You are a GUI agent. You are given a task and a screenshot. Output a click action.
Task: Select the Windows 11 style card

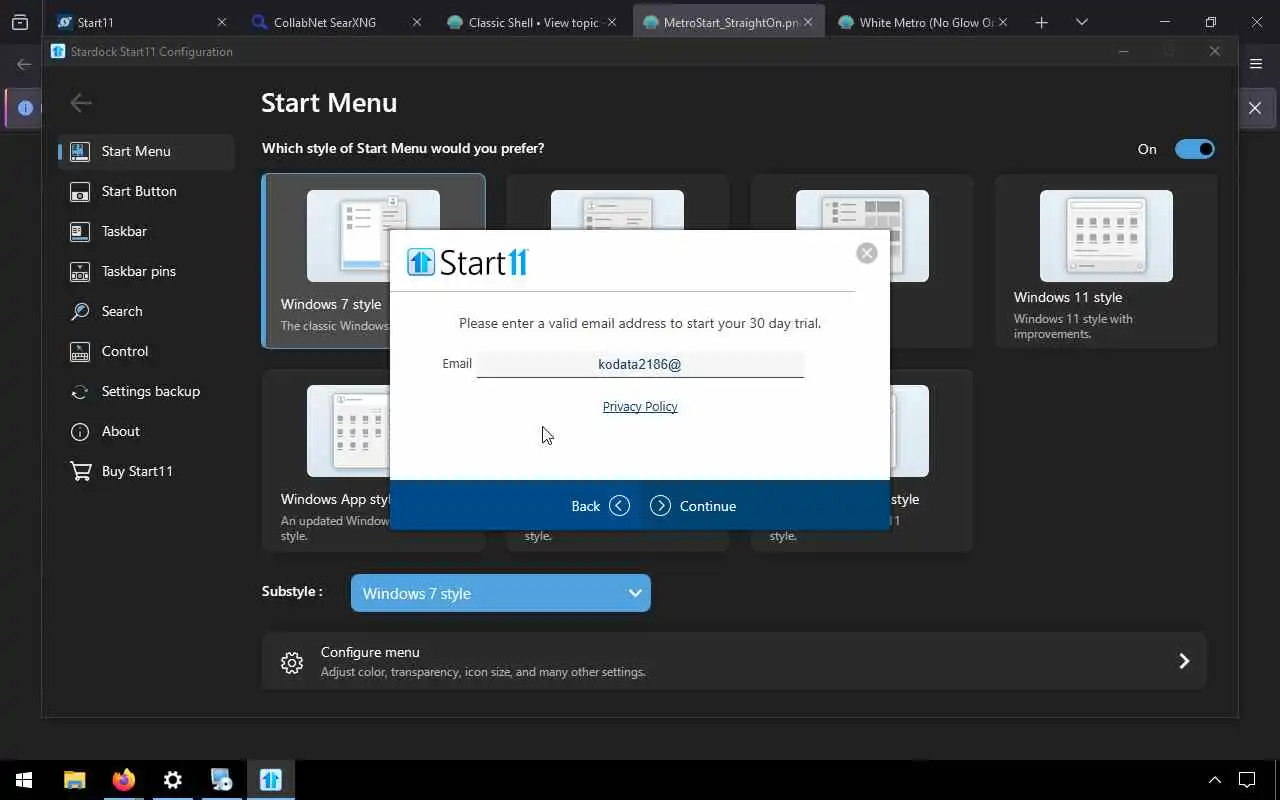pyautogui.click(x=1106, y=261)
